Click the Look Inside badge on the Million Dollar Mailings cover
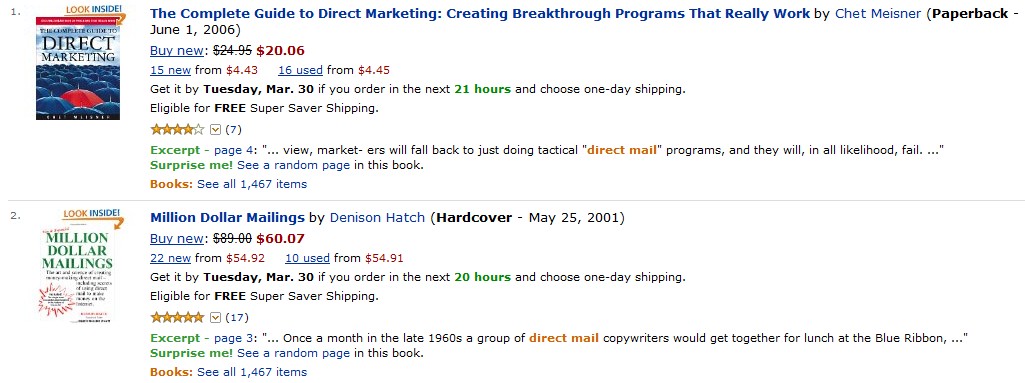This screenshot has height=383, width=1025. tap(92, 215)
